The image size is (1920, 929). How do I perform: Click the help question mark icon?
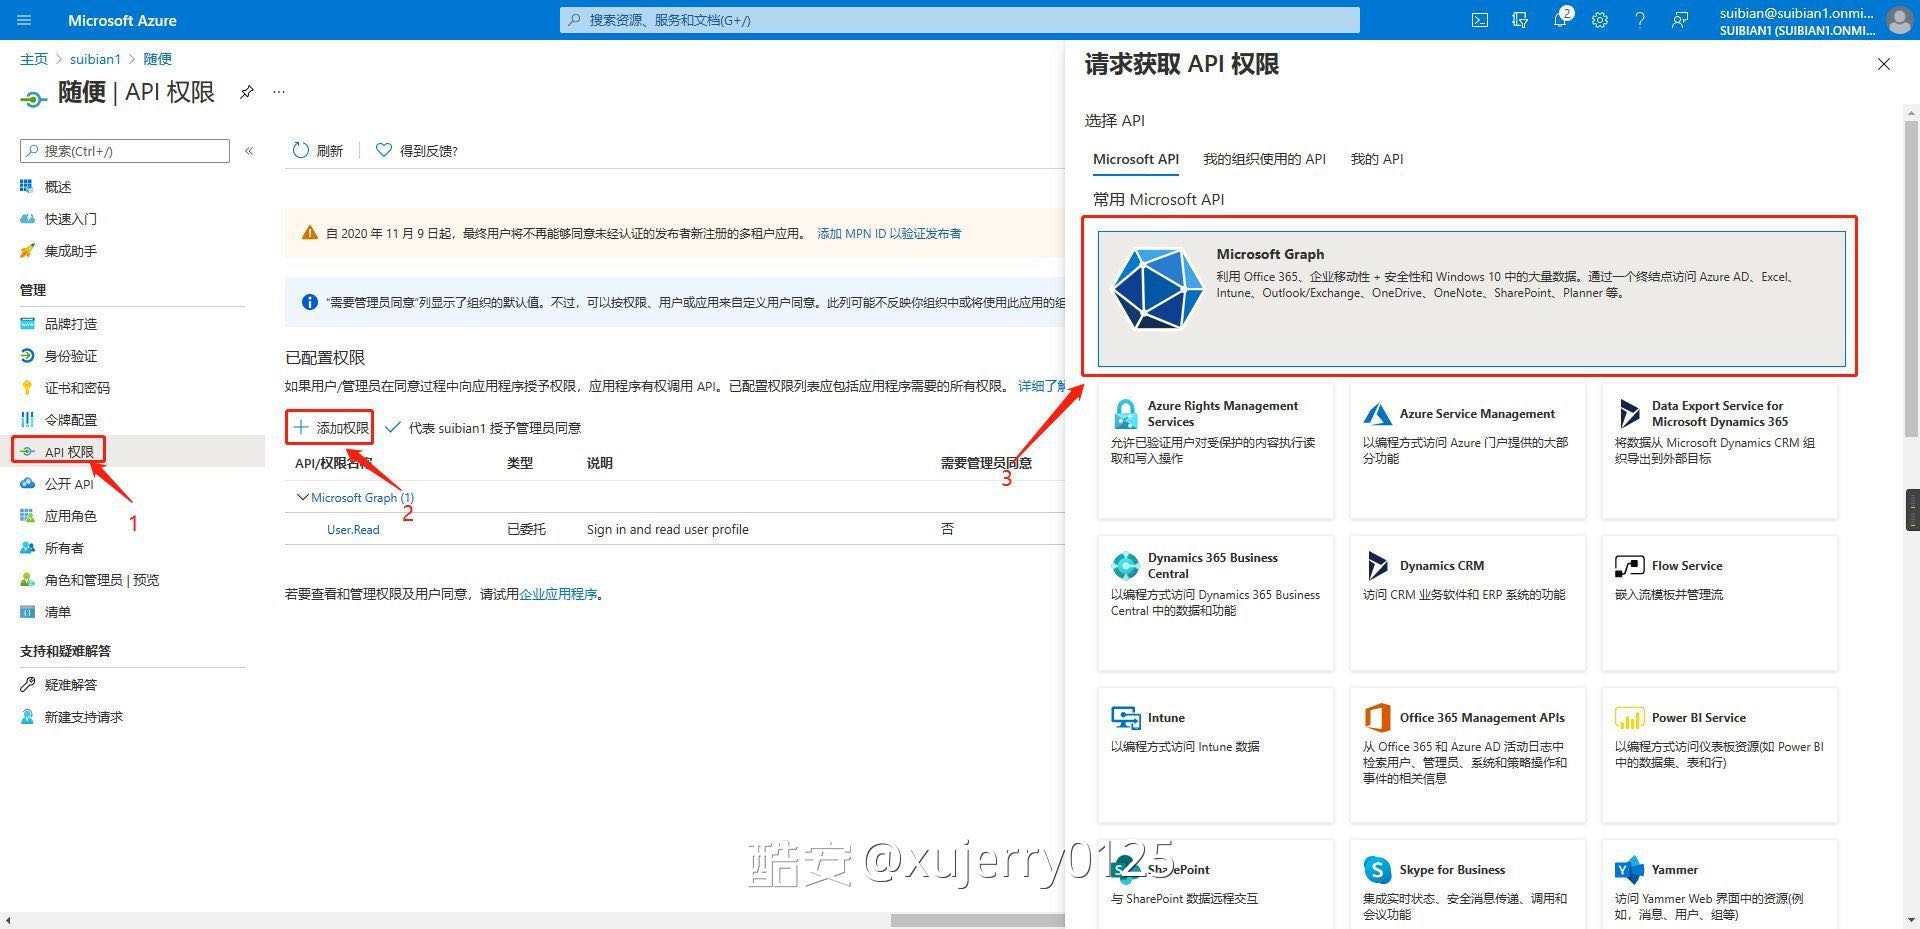(1640, 20)
